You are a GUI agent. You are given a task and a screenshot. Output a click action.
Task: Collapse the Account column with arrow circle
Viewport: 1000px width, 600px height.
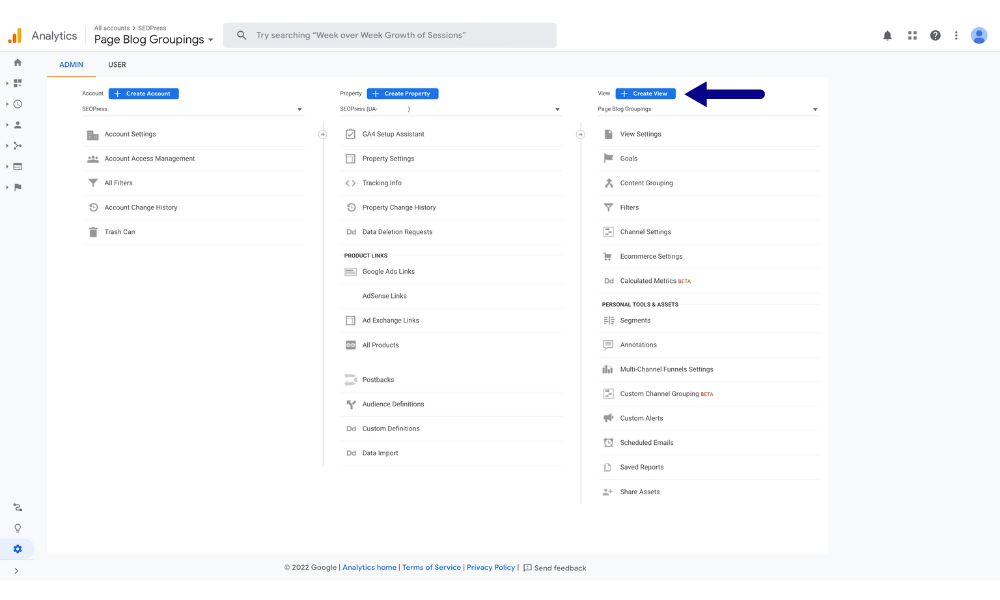pos(323,135)
